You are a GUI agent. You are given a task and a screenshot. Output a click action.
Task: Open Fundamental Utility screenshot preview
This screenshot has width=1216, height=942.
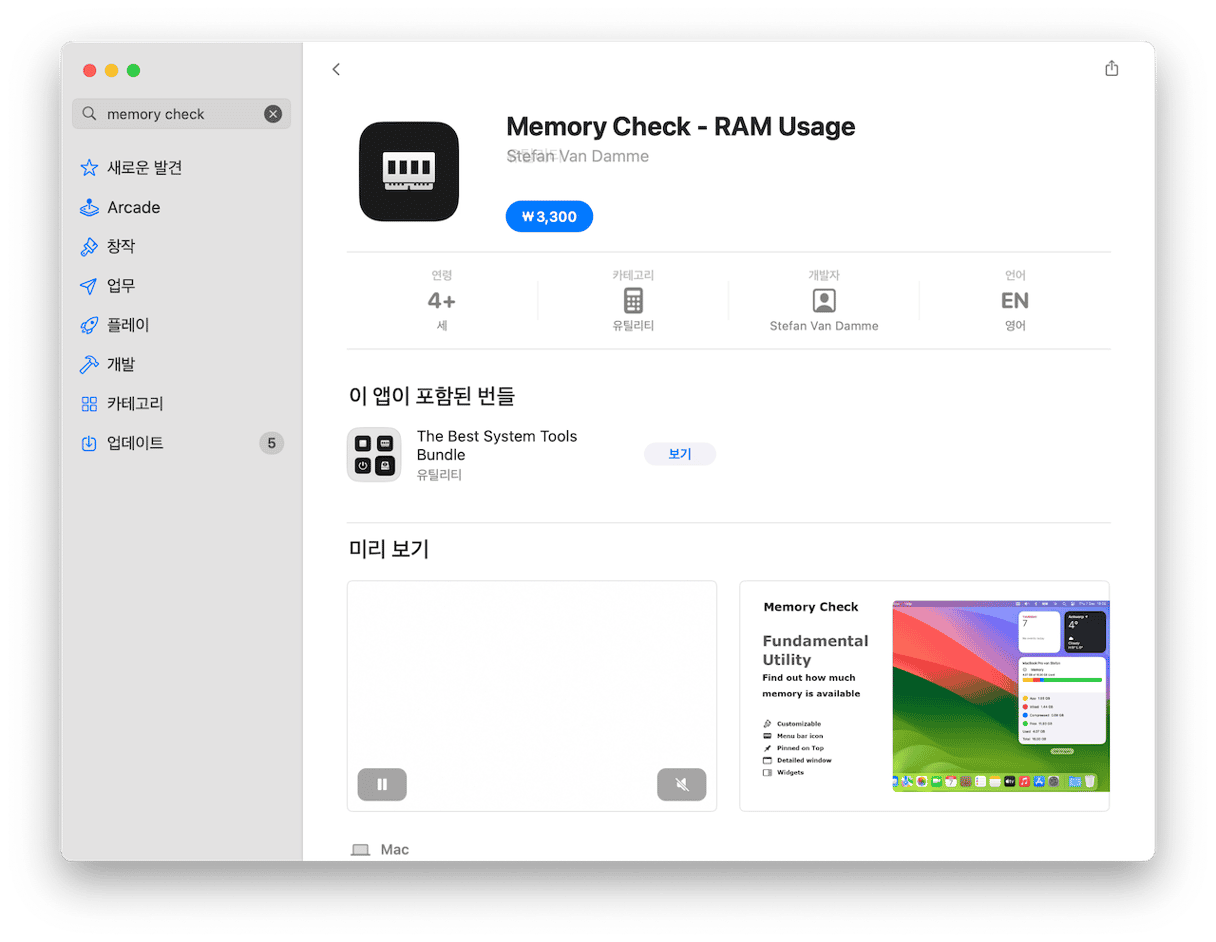pyautogui.click(x=924, y=696)
